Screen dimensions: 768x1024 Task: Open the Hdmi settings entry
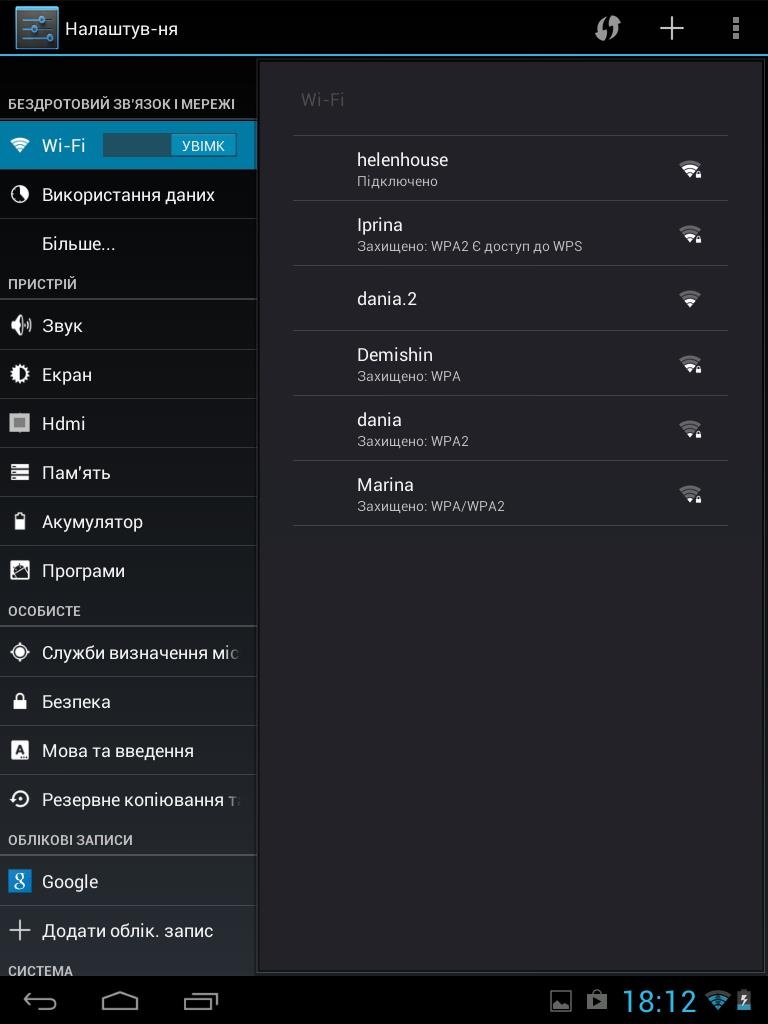(63, 424)
